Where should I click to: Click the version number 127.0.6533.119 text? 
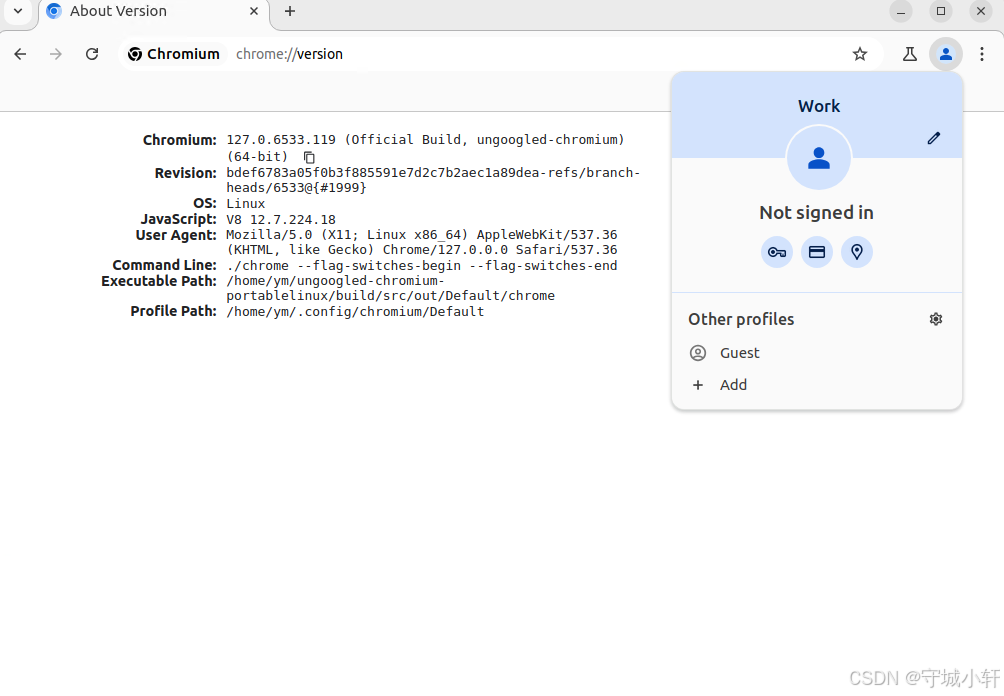[281, 140]
